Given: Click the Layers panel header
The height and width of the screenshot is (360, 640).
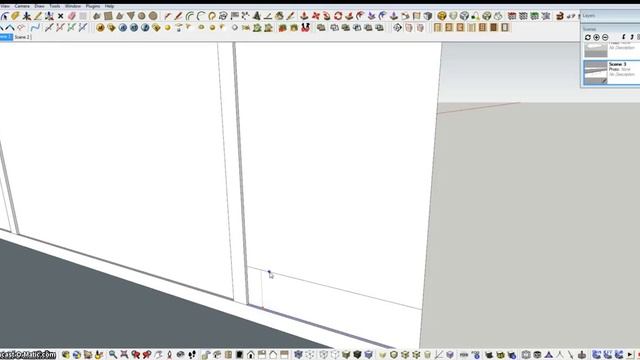Looking at the screenshot, I should tap(610, 16).
